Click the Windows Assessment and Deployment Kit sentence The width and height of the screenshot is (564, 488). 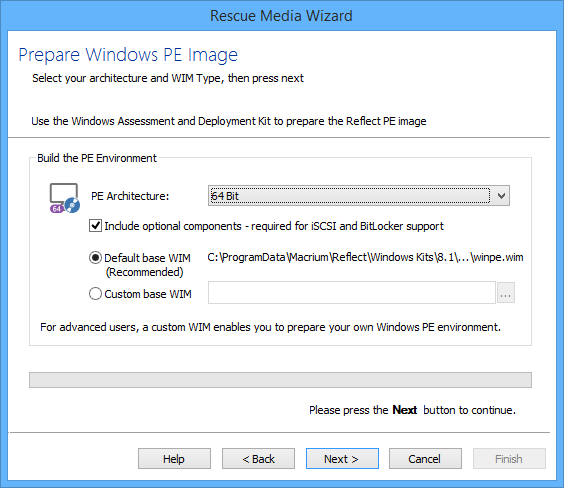229,122
